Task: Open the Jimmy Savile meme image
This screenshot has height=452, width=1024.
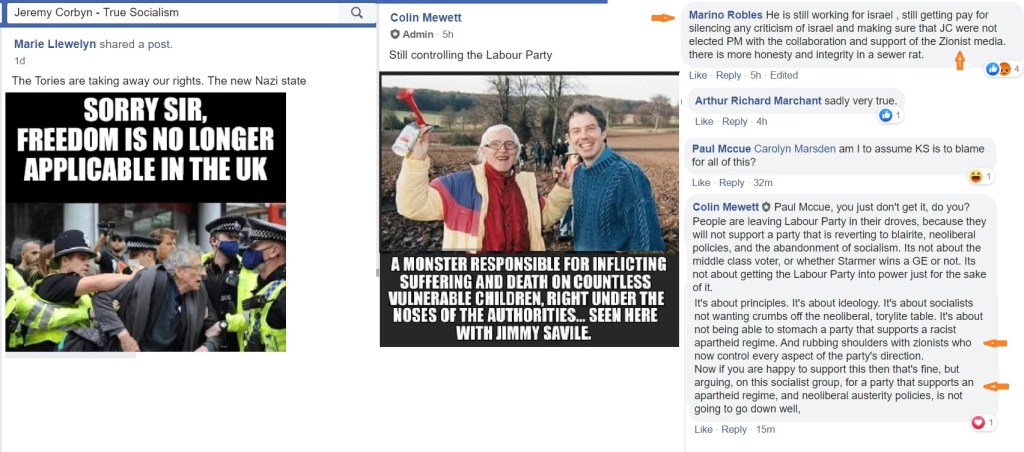Action: (530, 209)
